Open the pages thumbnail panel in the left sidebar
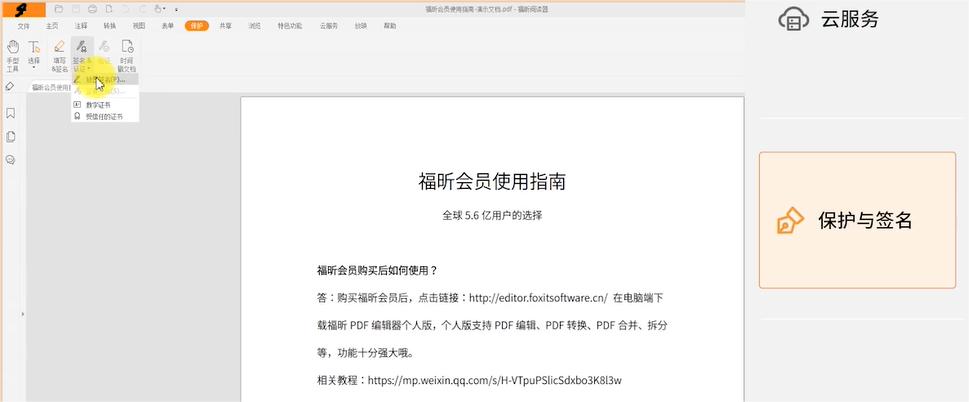969x402 pixels. pos(10,136)
